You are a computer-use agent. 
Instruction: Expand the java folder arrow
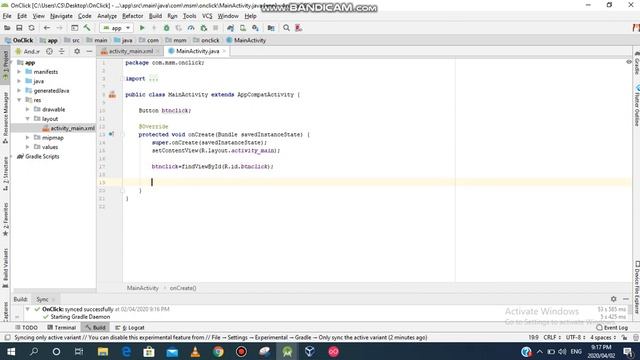pos(19,81)
